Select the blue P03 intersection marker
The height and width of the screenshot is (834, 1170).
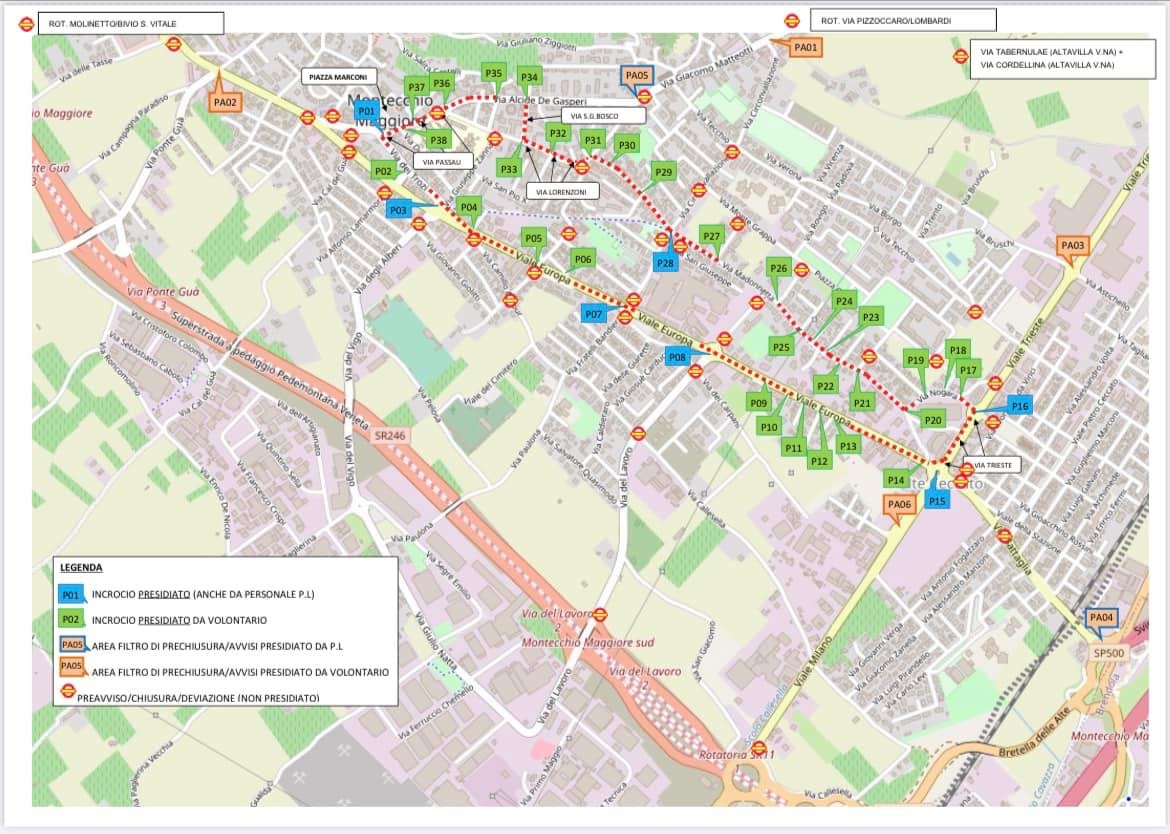click(398, 210)
